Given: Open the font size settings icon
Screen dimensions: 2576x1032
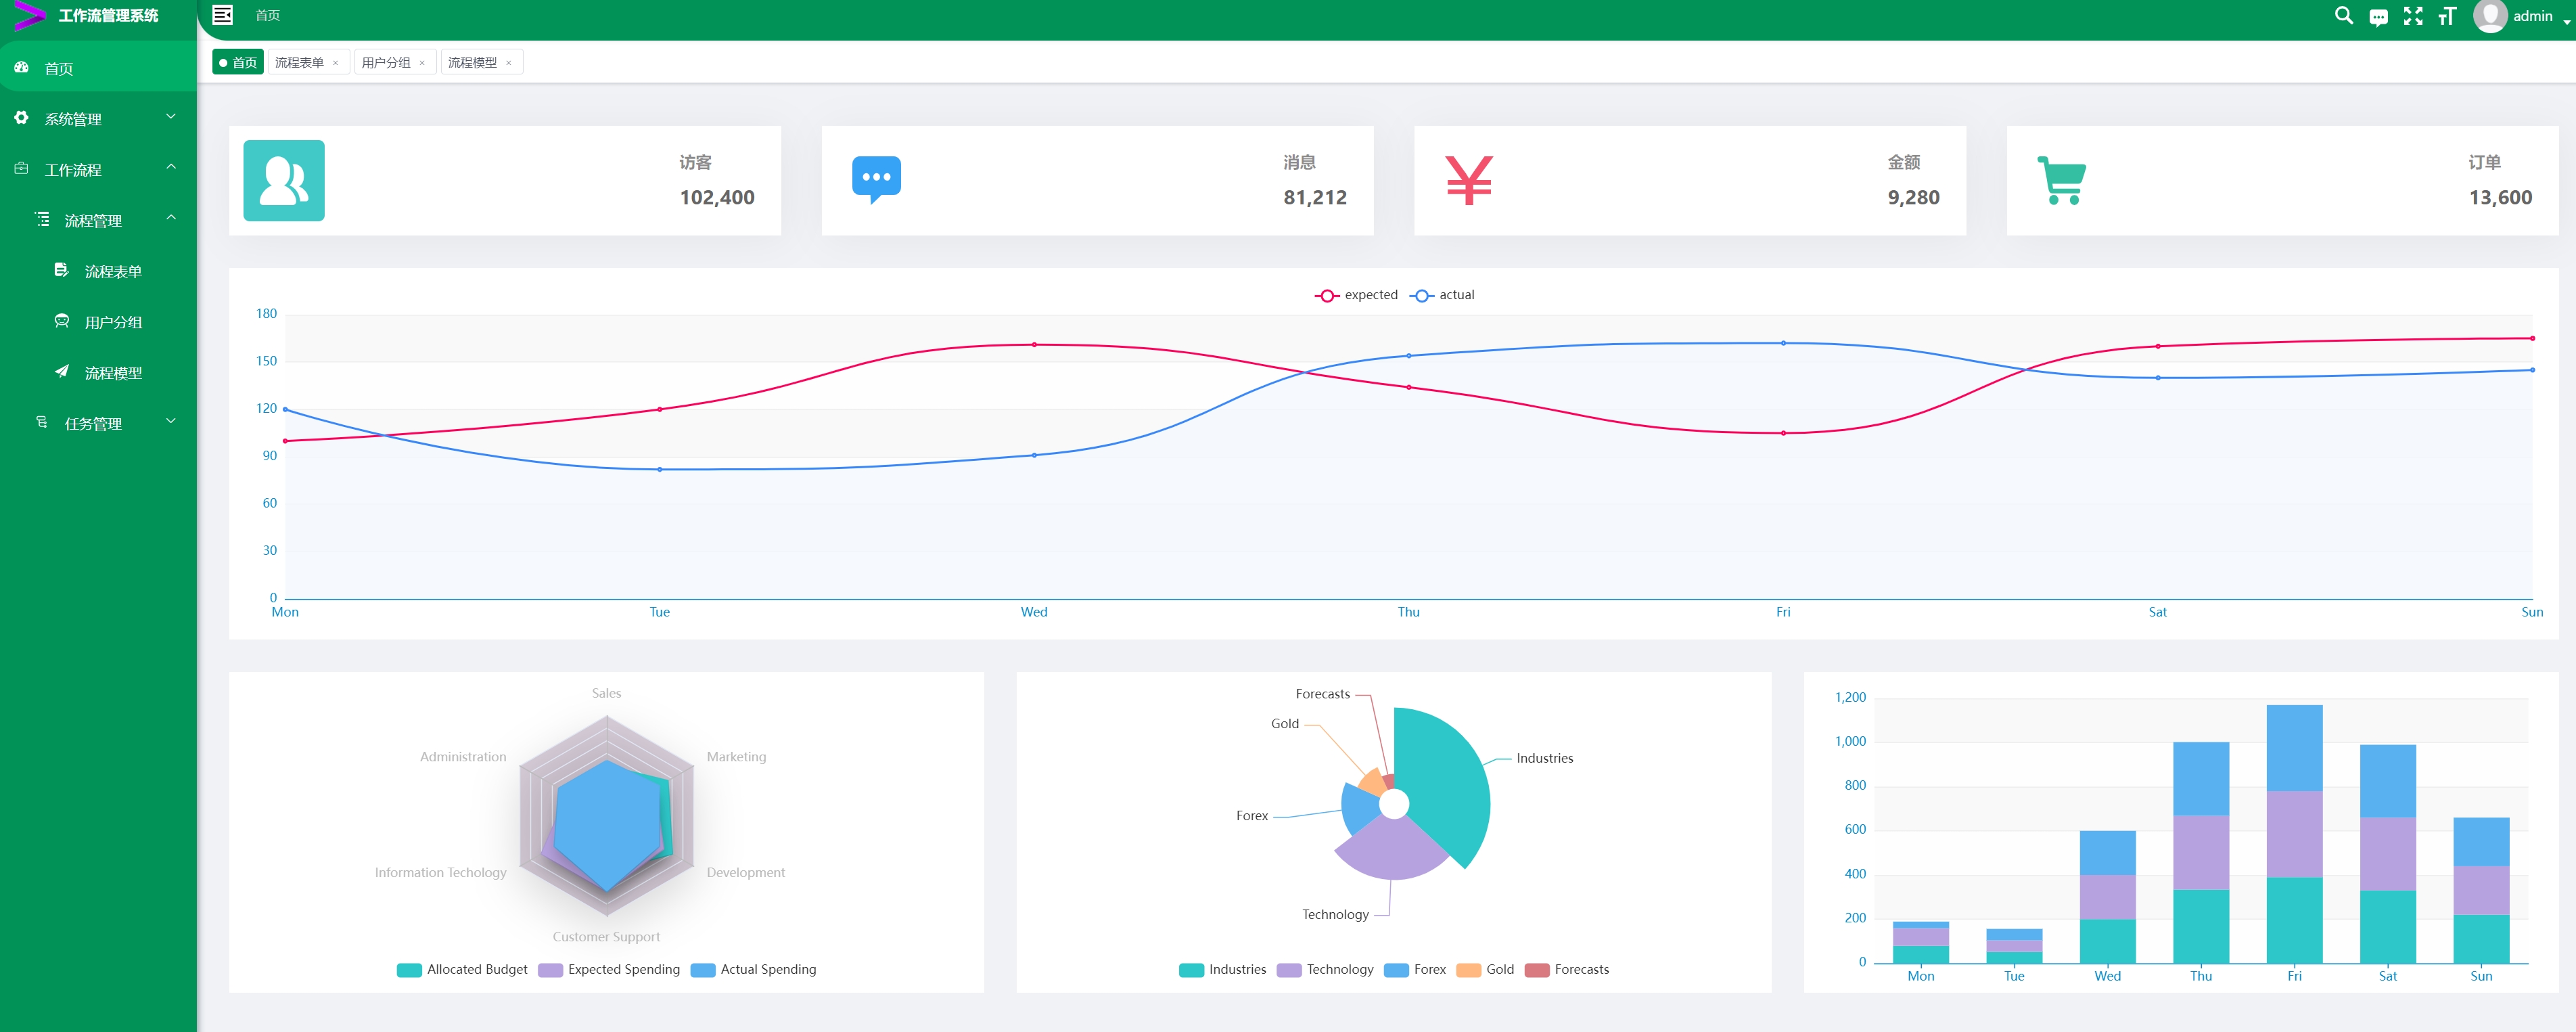Looking at the screenshot, I should coord(2447,15).
